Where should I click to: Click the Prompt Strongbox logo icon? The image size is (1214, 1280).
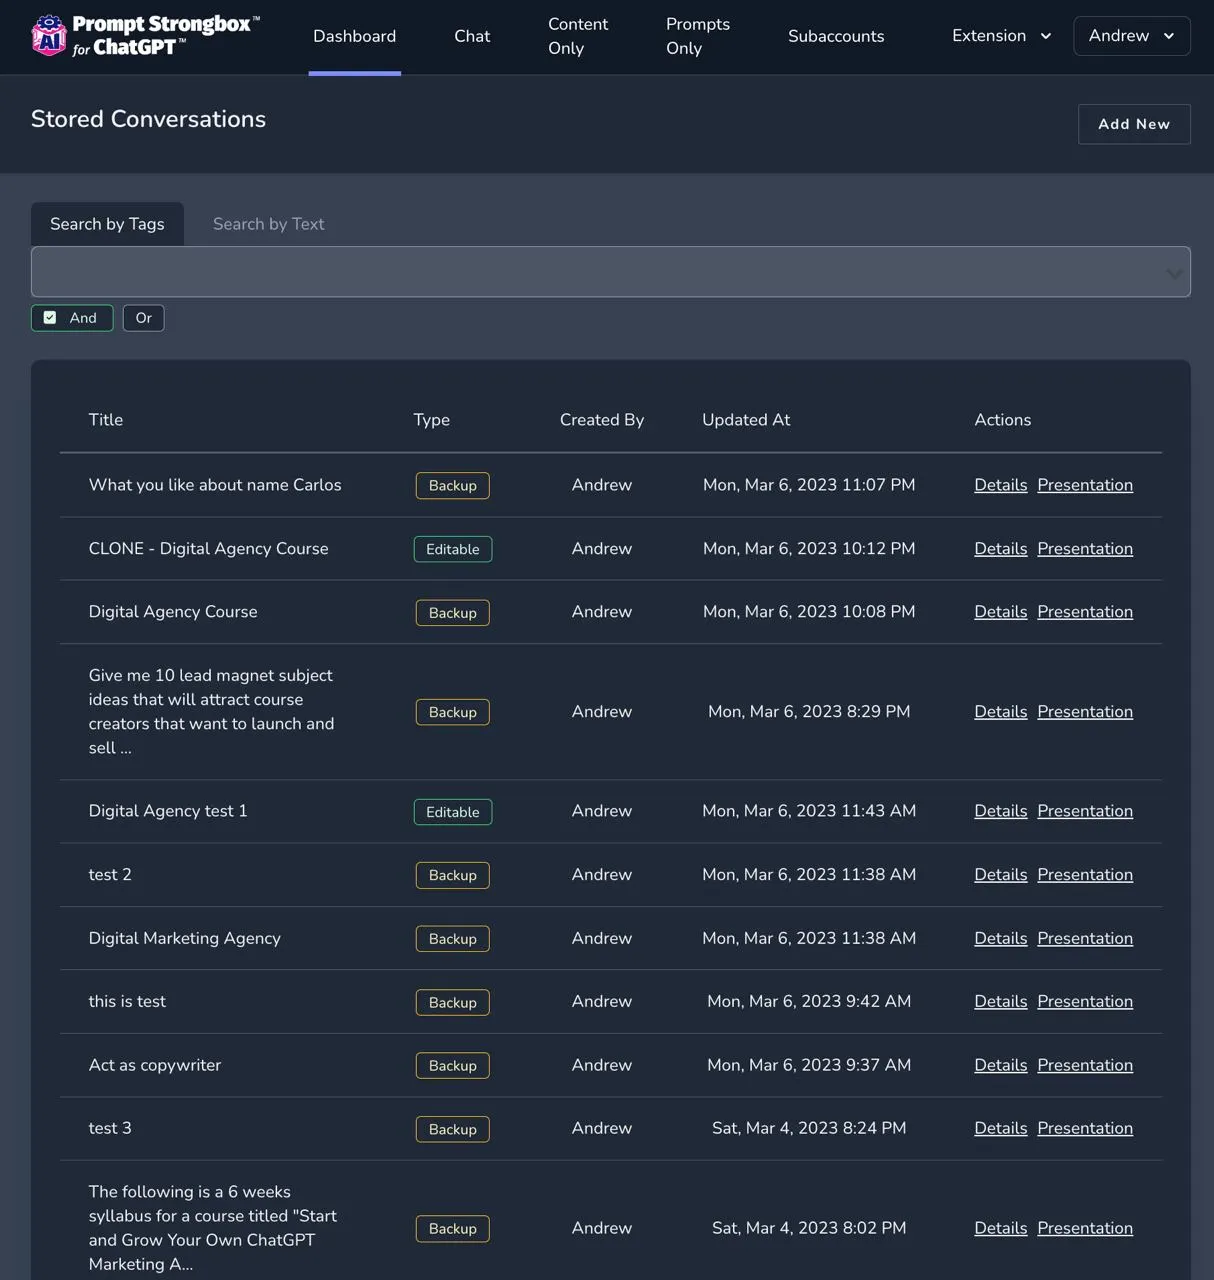48,36
